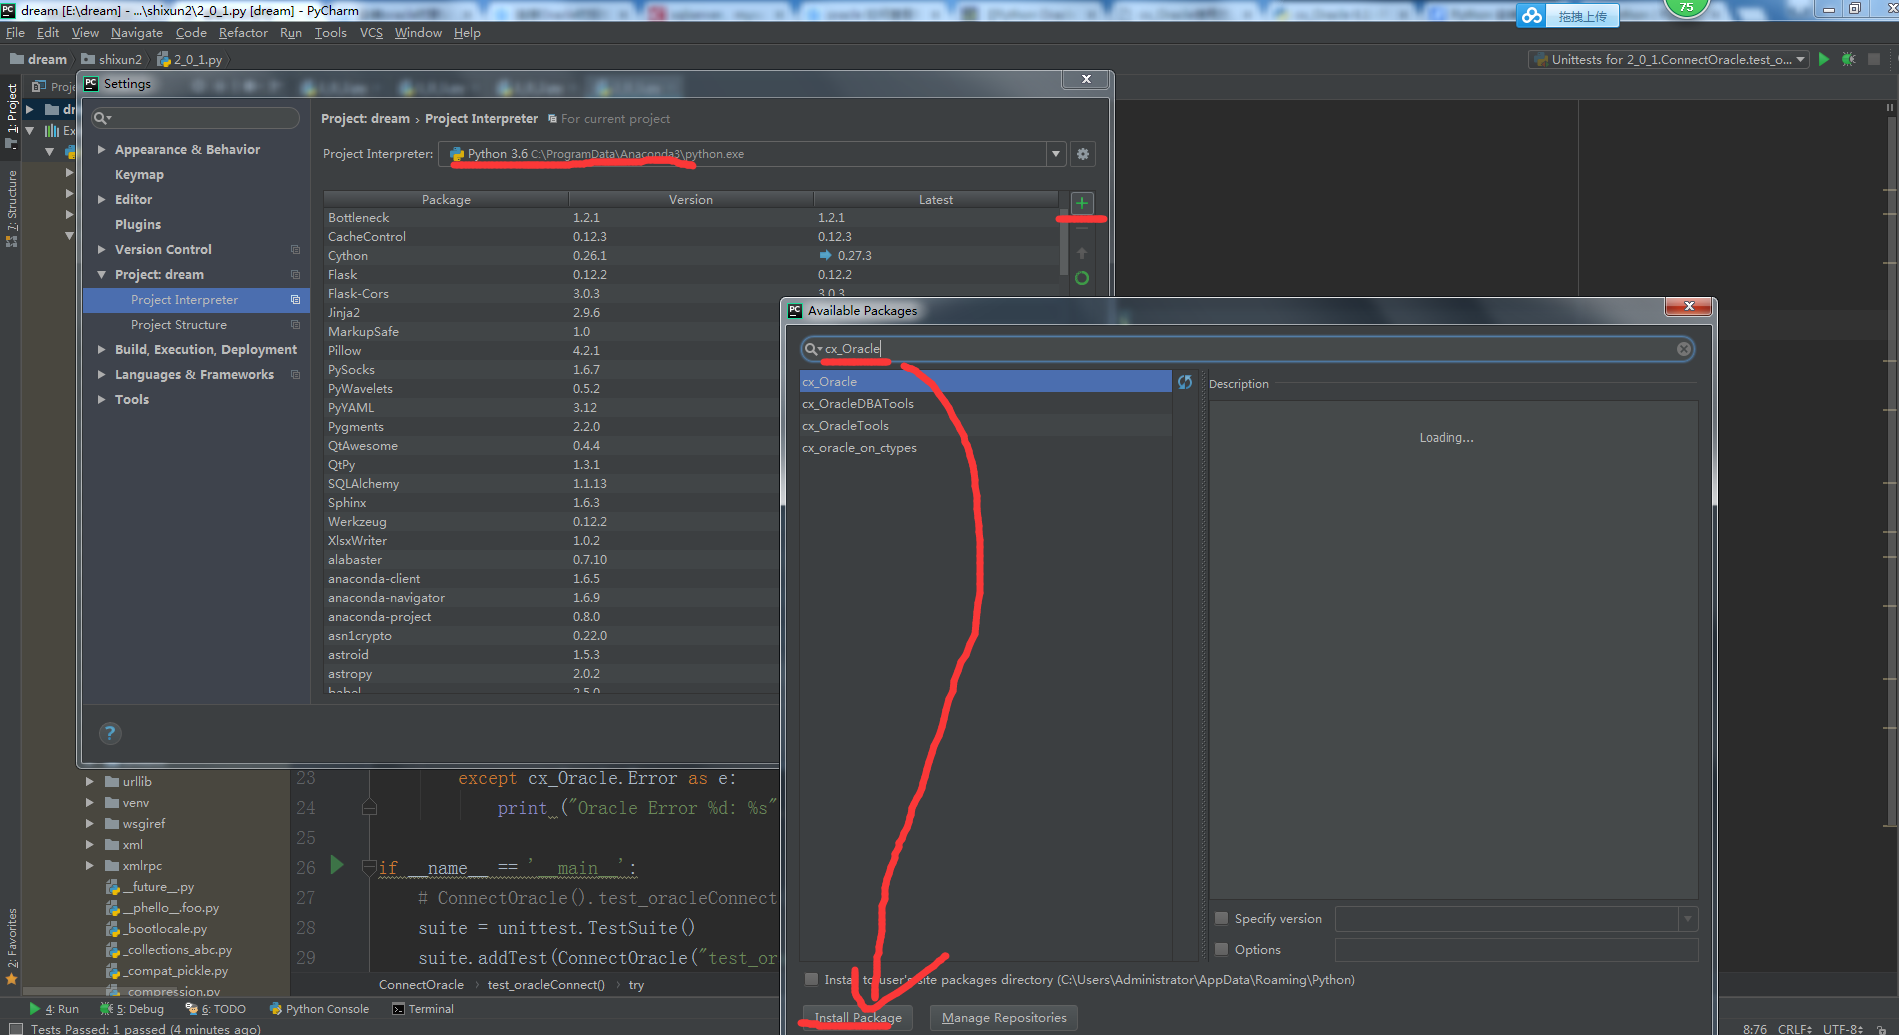Expand the Editor settings section
Viewport: 1899px width, 1035px height.
coord(102,200)
